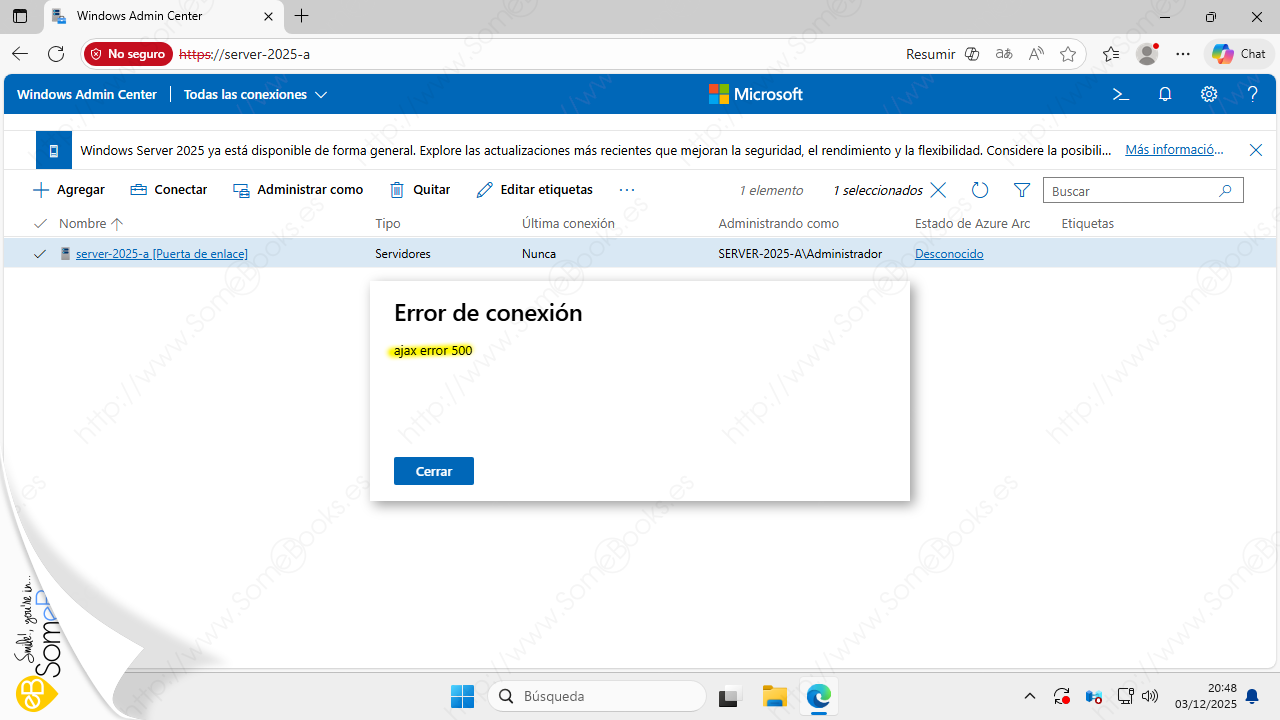
Task: Select Administrar como in the toolbar
Action: coord(298,190)
